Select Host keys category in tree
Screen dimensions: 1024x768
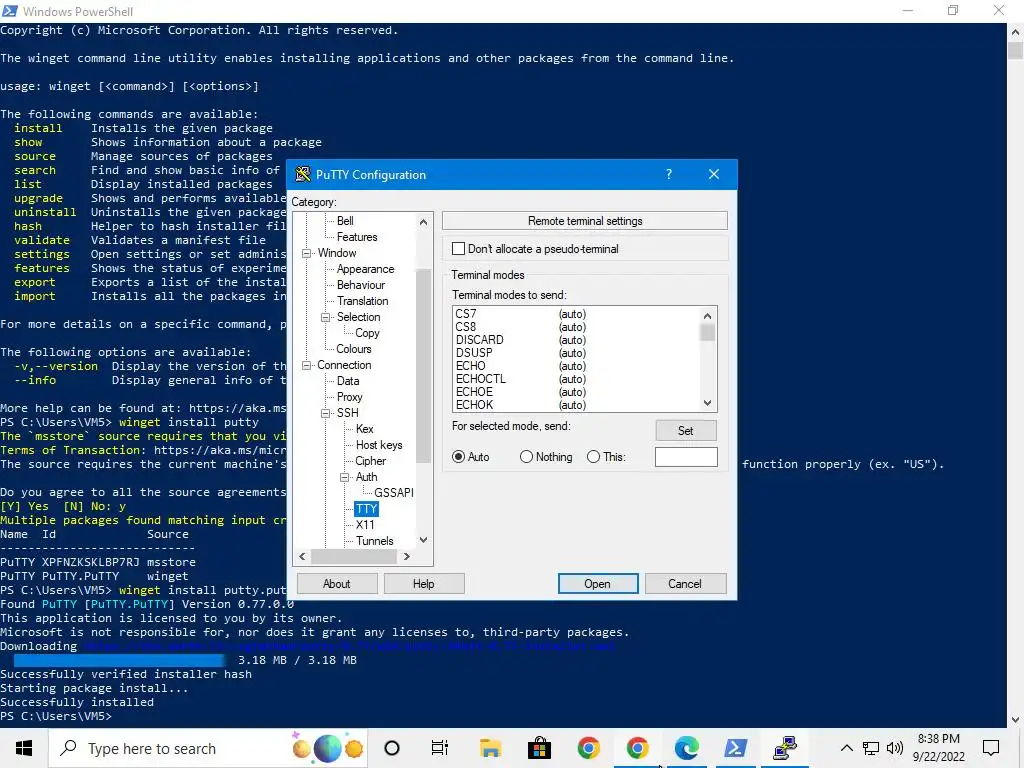click(379, 445)
